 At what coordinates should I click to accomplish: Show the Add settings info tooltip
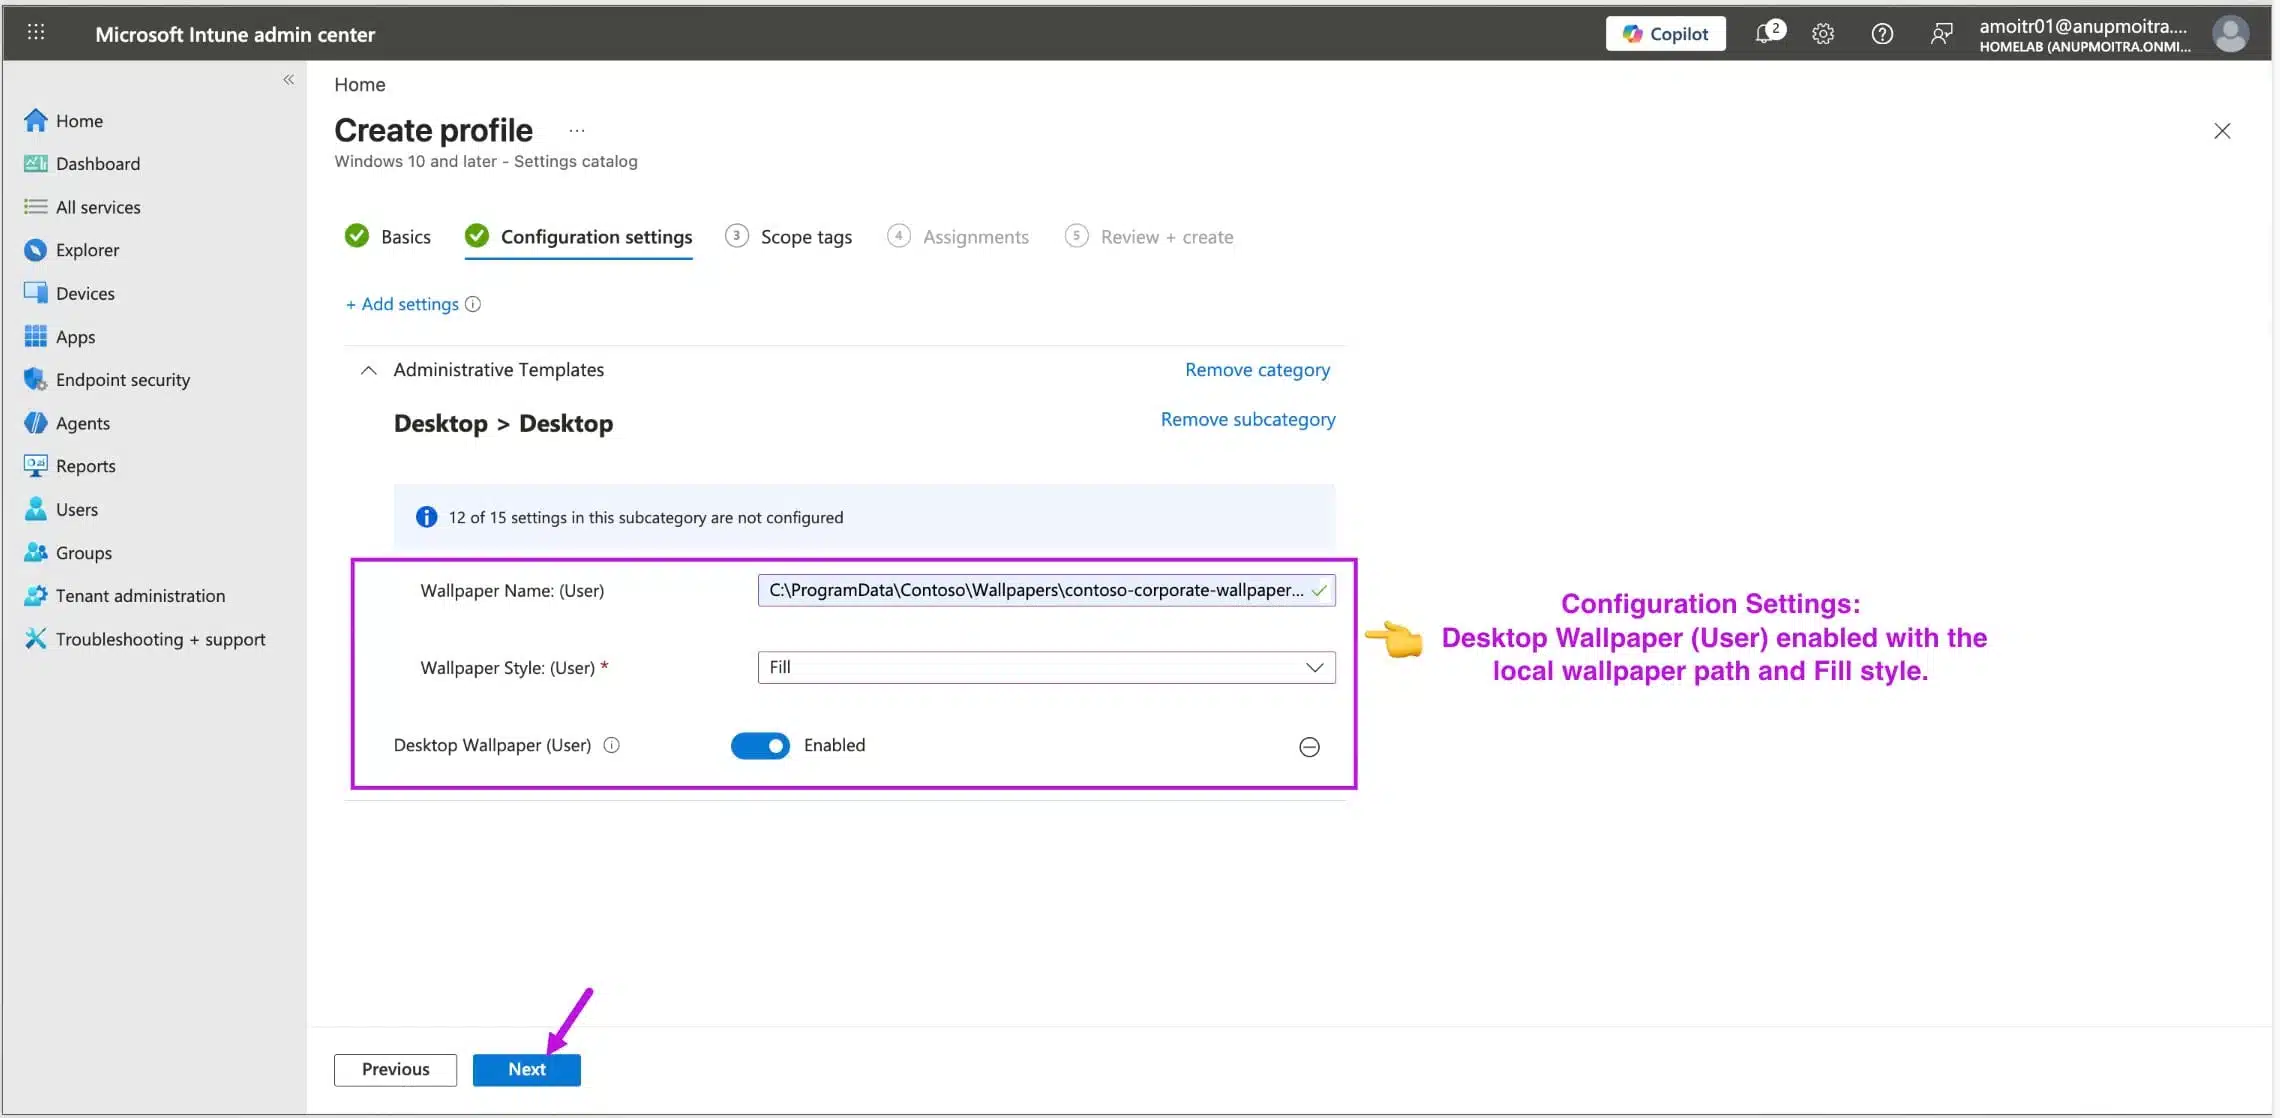coord(473,304)
